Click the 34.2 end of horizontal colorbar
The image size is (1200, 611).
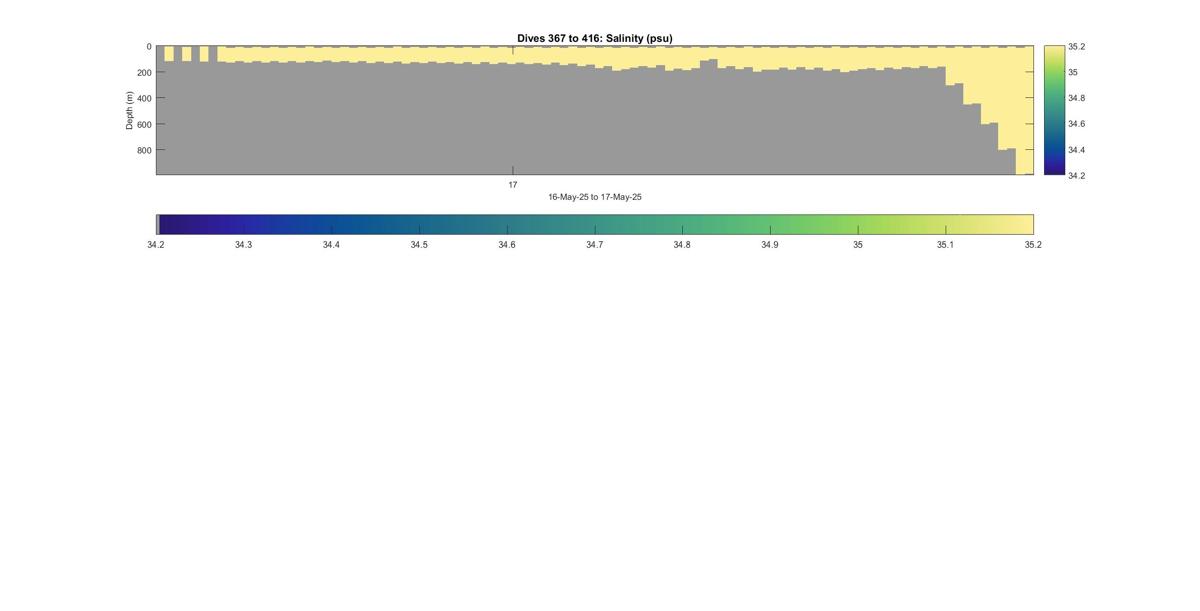click(159, 224)
